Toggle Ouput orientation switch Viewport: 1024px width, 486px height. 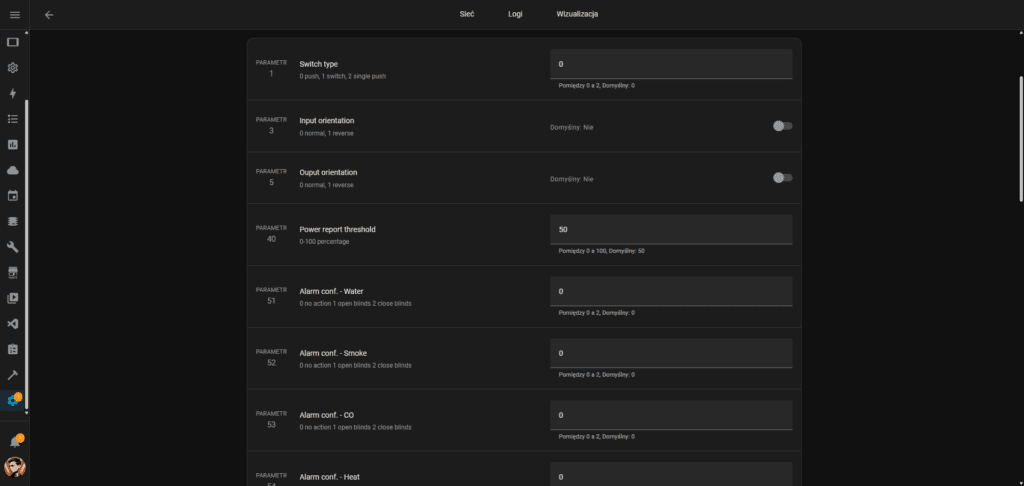782,178
